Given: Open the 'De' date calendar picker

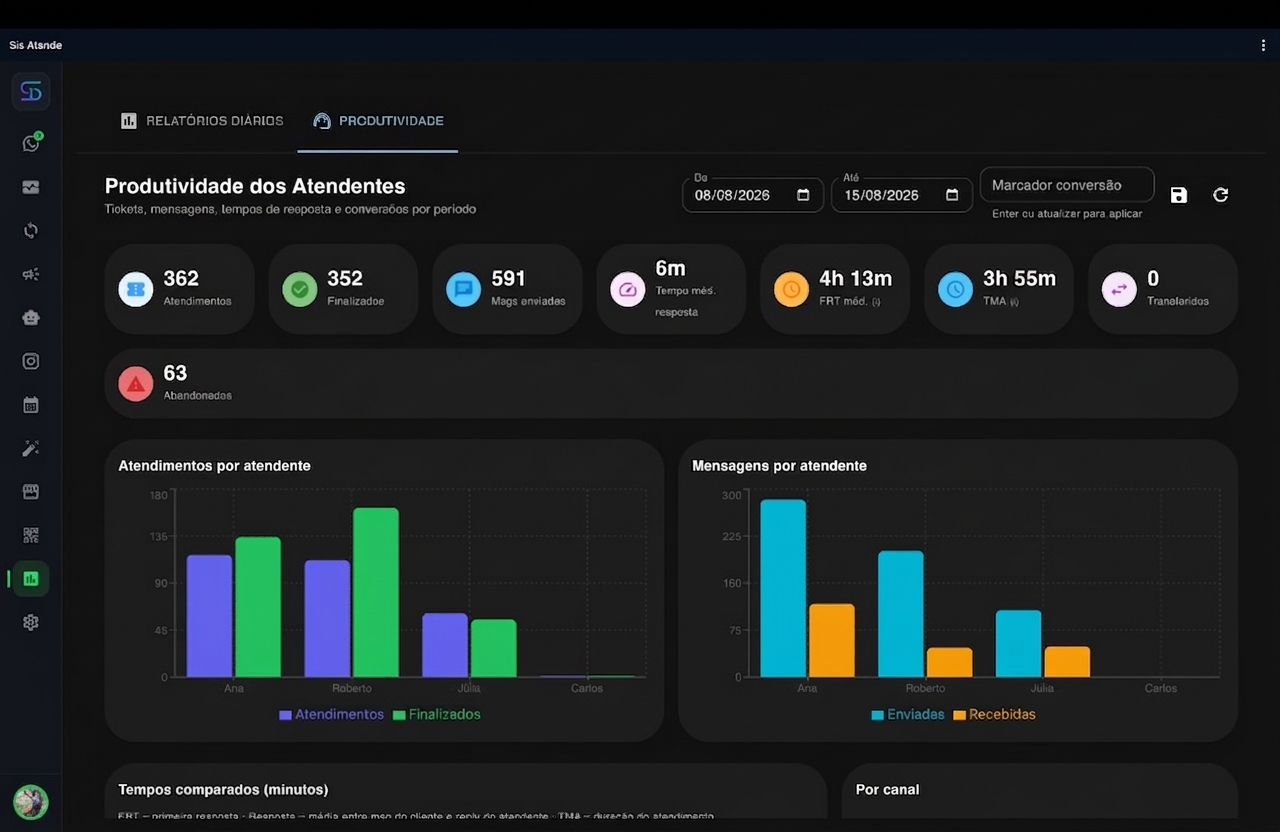Looking at the screenshot, I should coord(803,195).
